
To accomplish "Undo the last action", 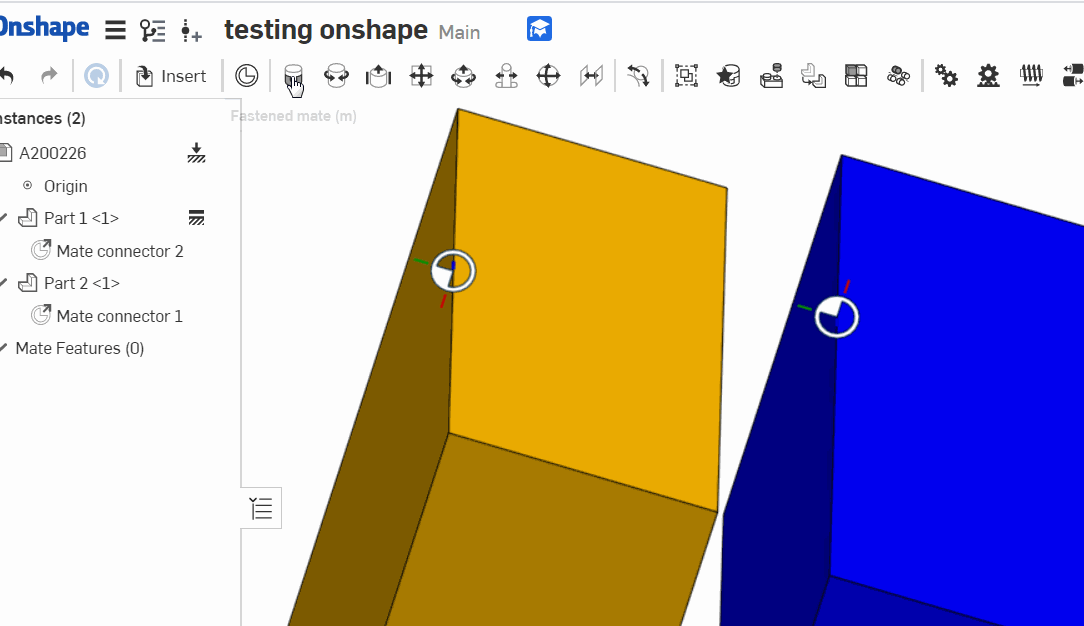I will 7,75.
